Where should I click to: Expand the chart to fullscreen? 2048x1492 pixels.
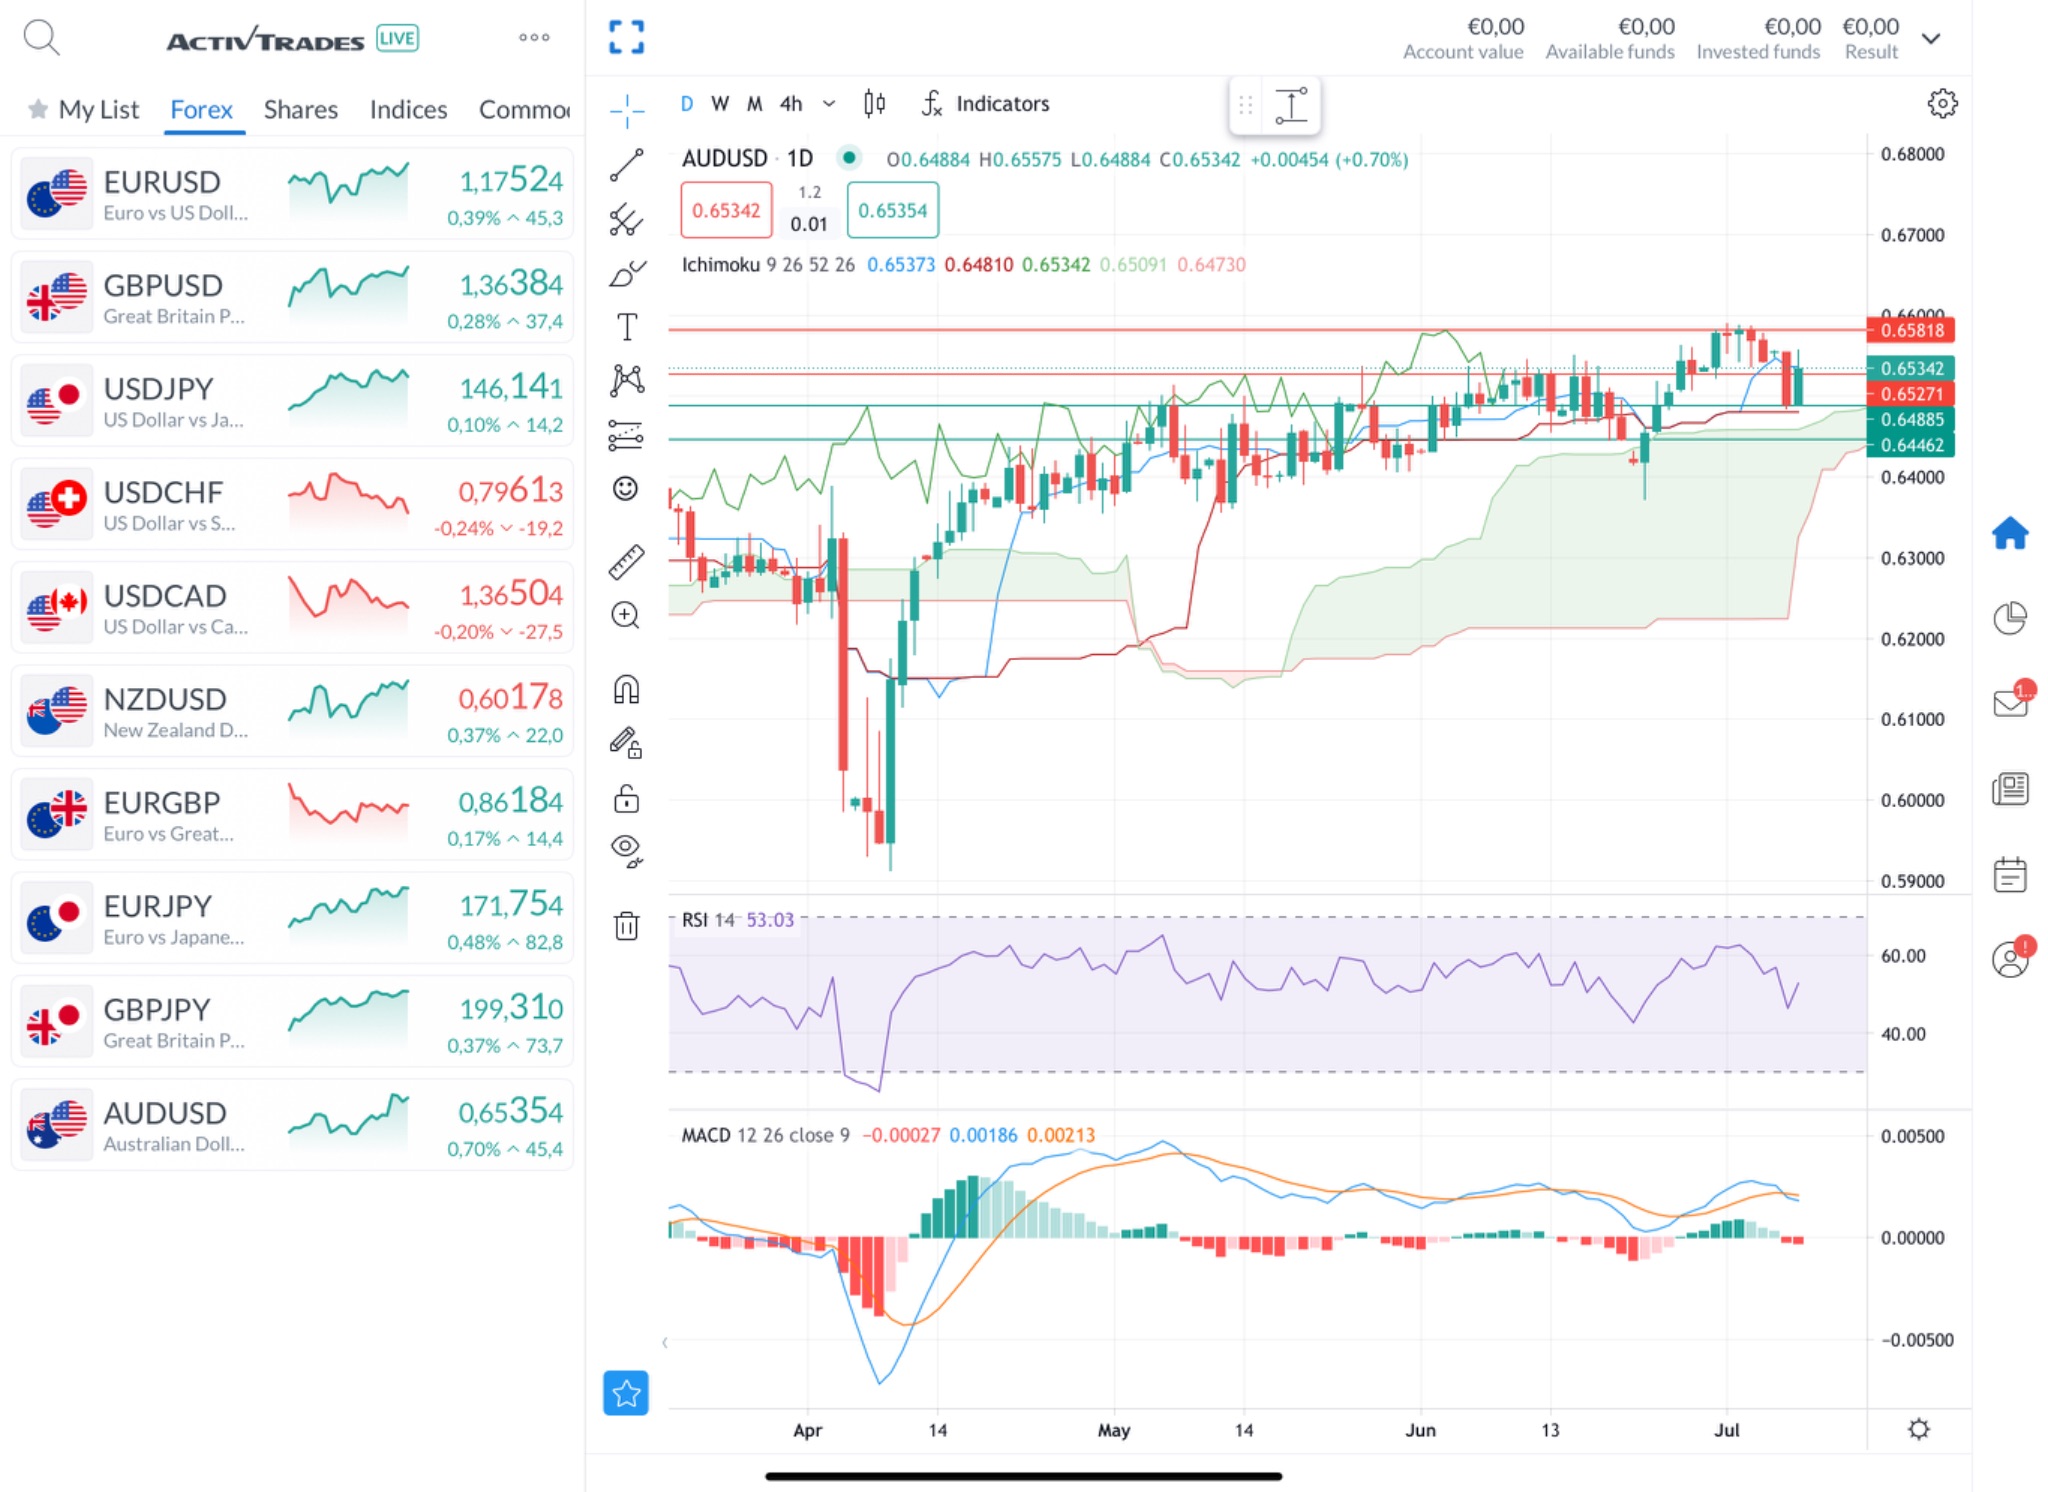point(627,36)
